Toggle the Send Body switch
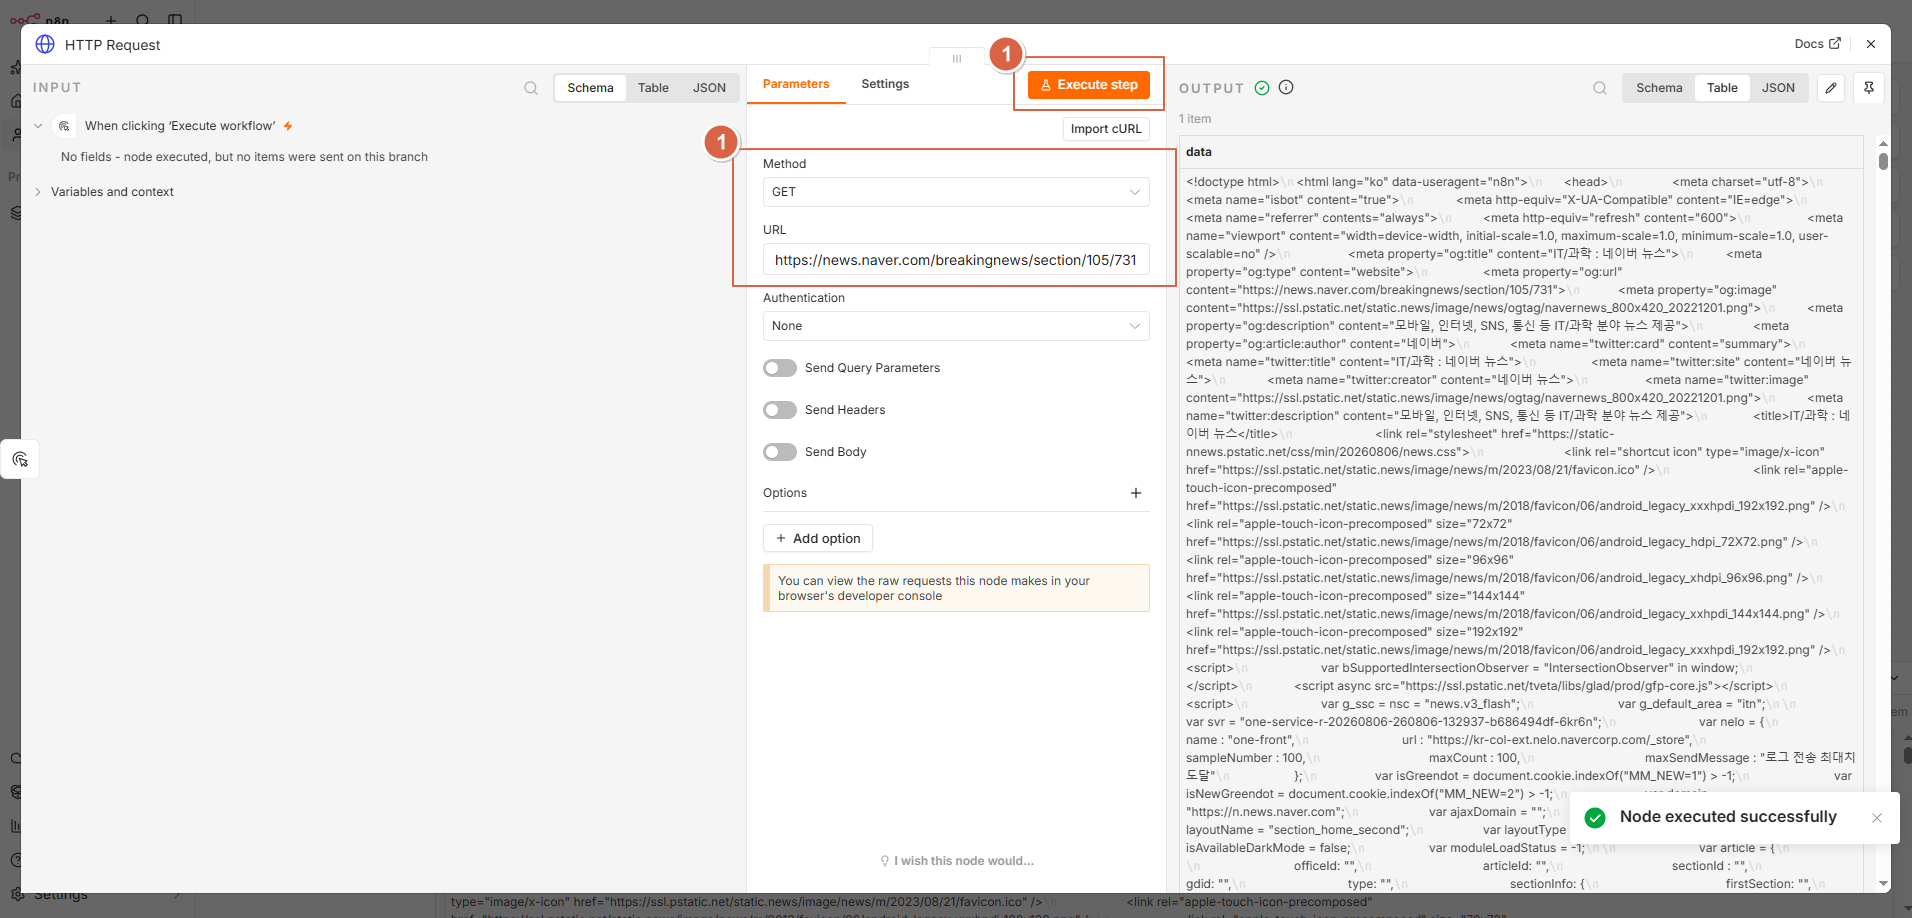 click(x=780, y=452)
